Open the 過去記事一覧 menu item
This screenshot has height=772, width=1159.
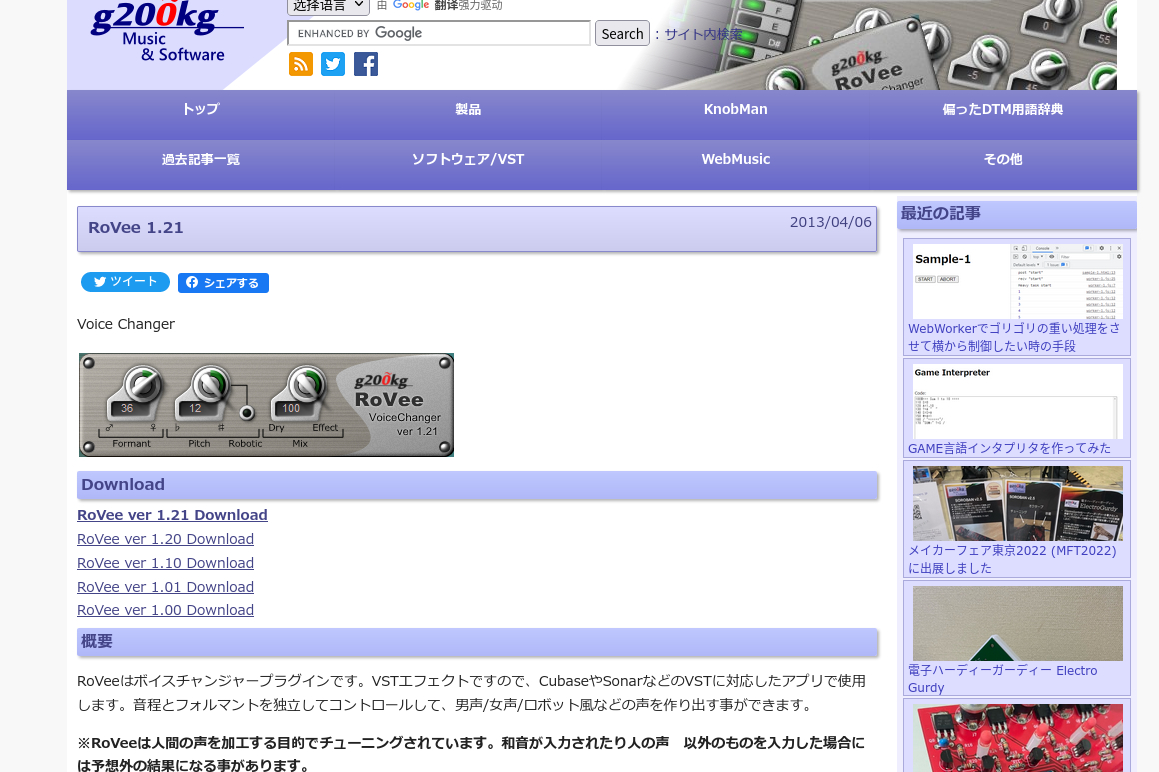(201, 159)
